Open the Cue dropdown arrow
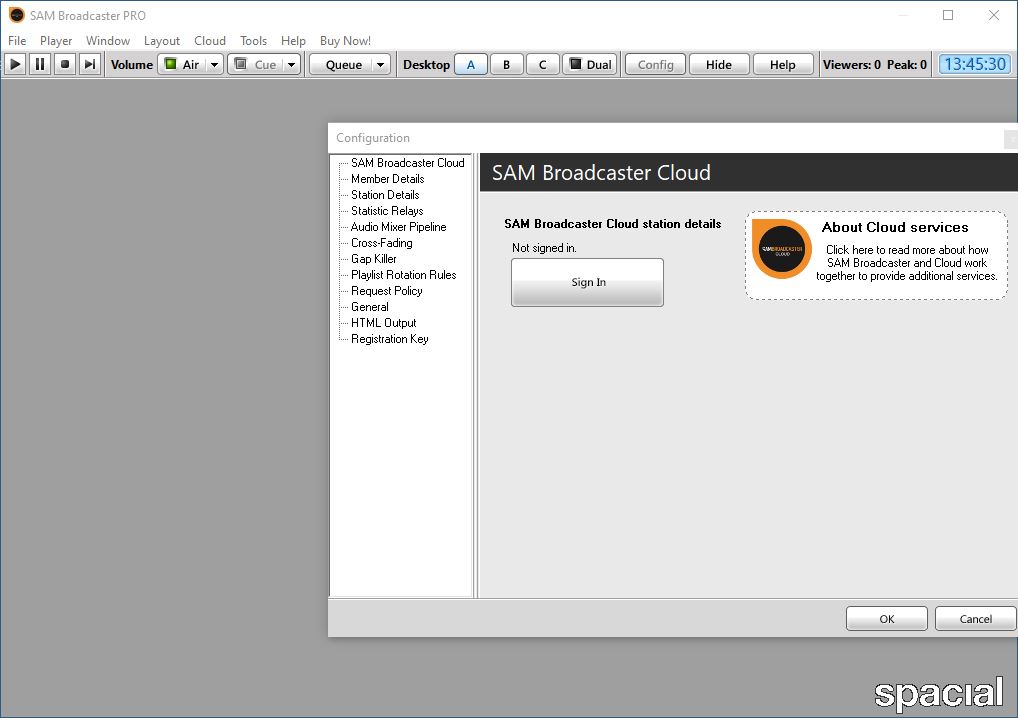Image resolution: width=1018 pixels, height=718 pixels. point(292,64)
